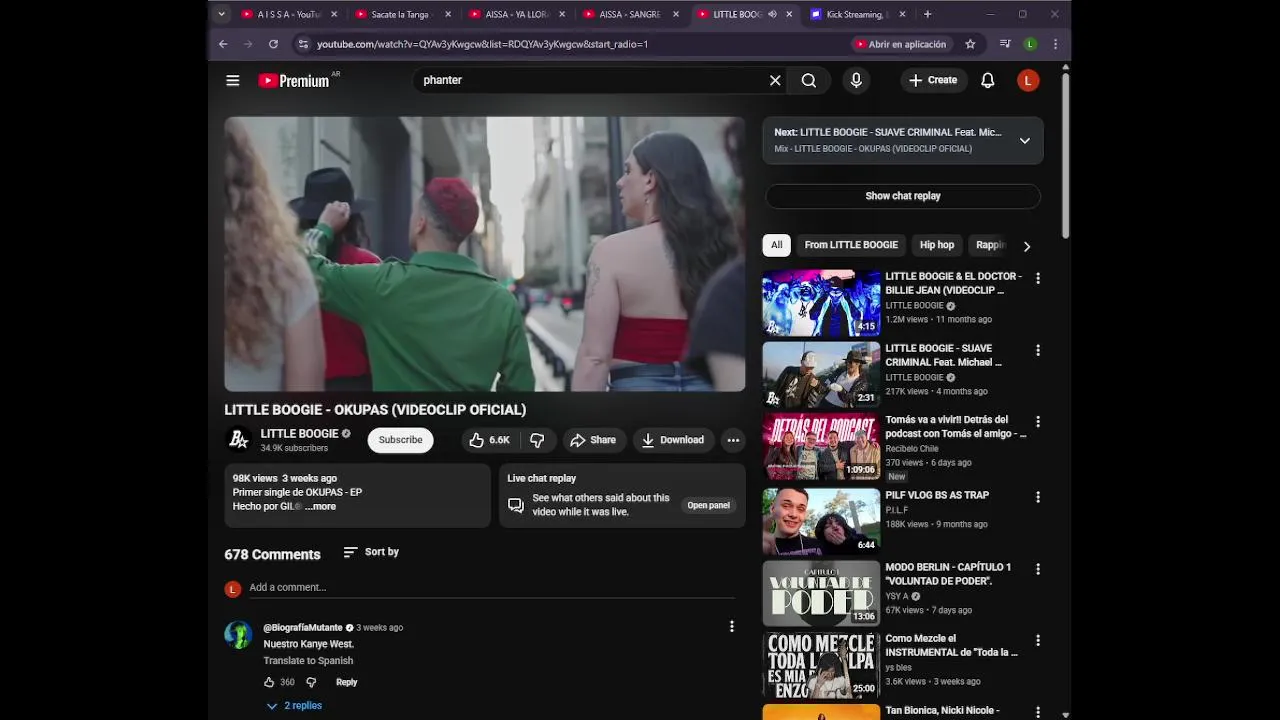Open options for Tomás va a vivir video
The image size is (1280, 720).
click(x=1038, y=422)
